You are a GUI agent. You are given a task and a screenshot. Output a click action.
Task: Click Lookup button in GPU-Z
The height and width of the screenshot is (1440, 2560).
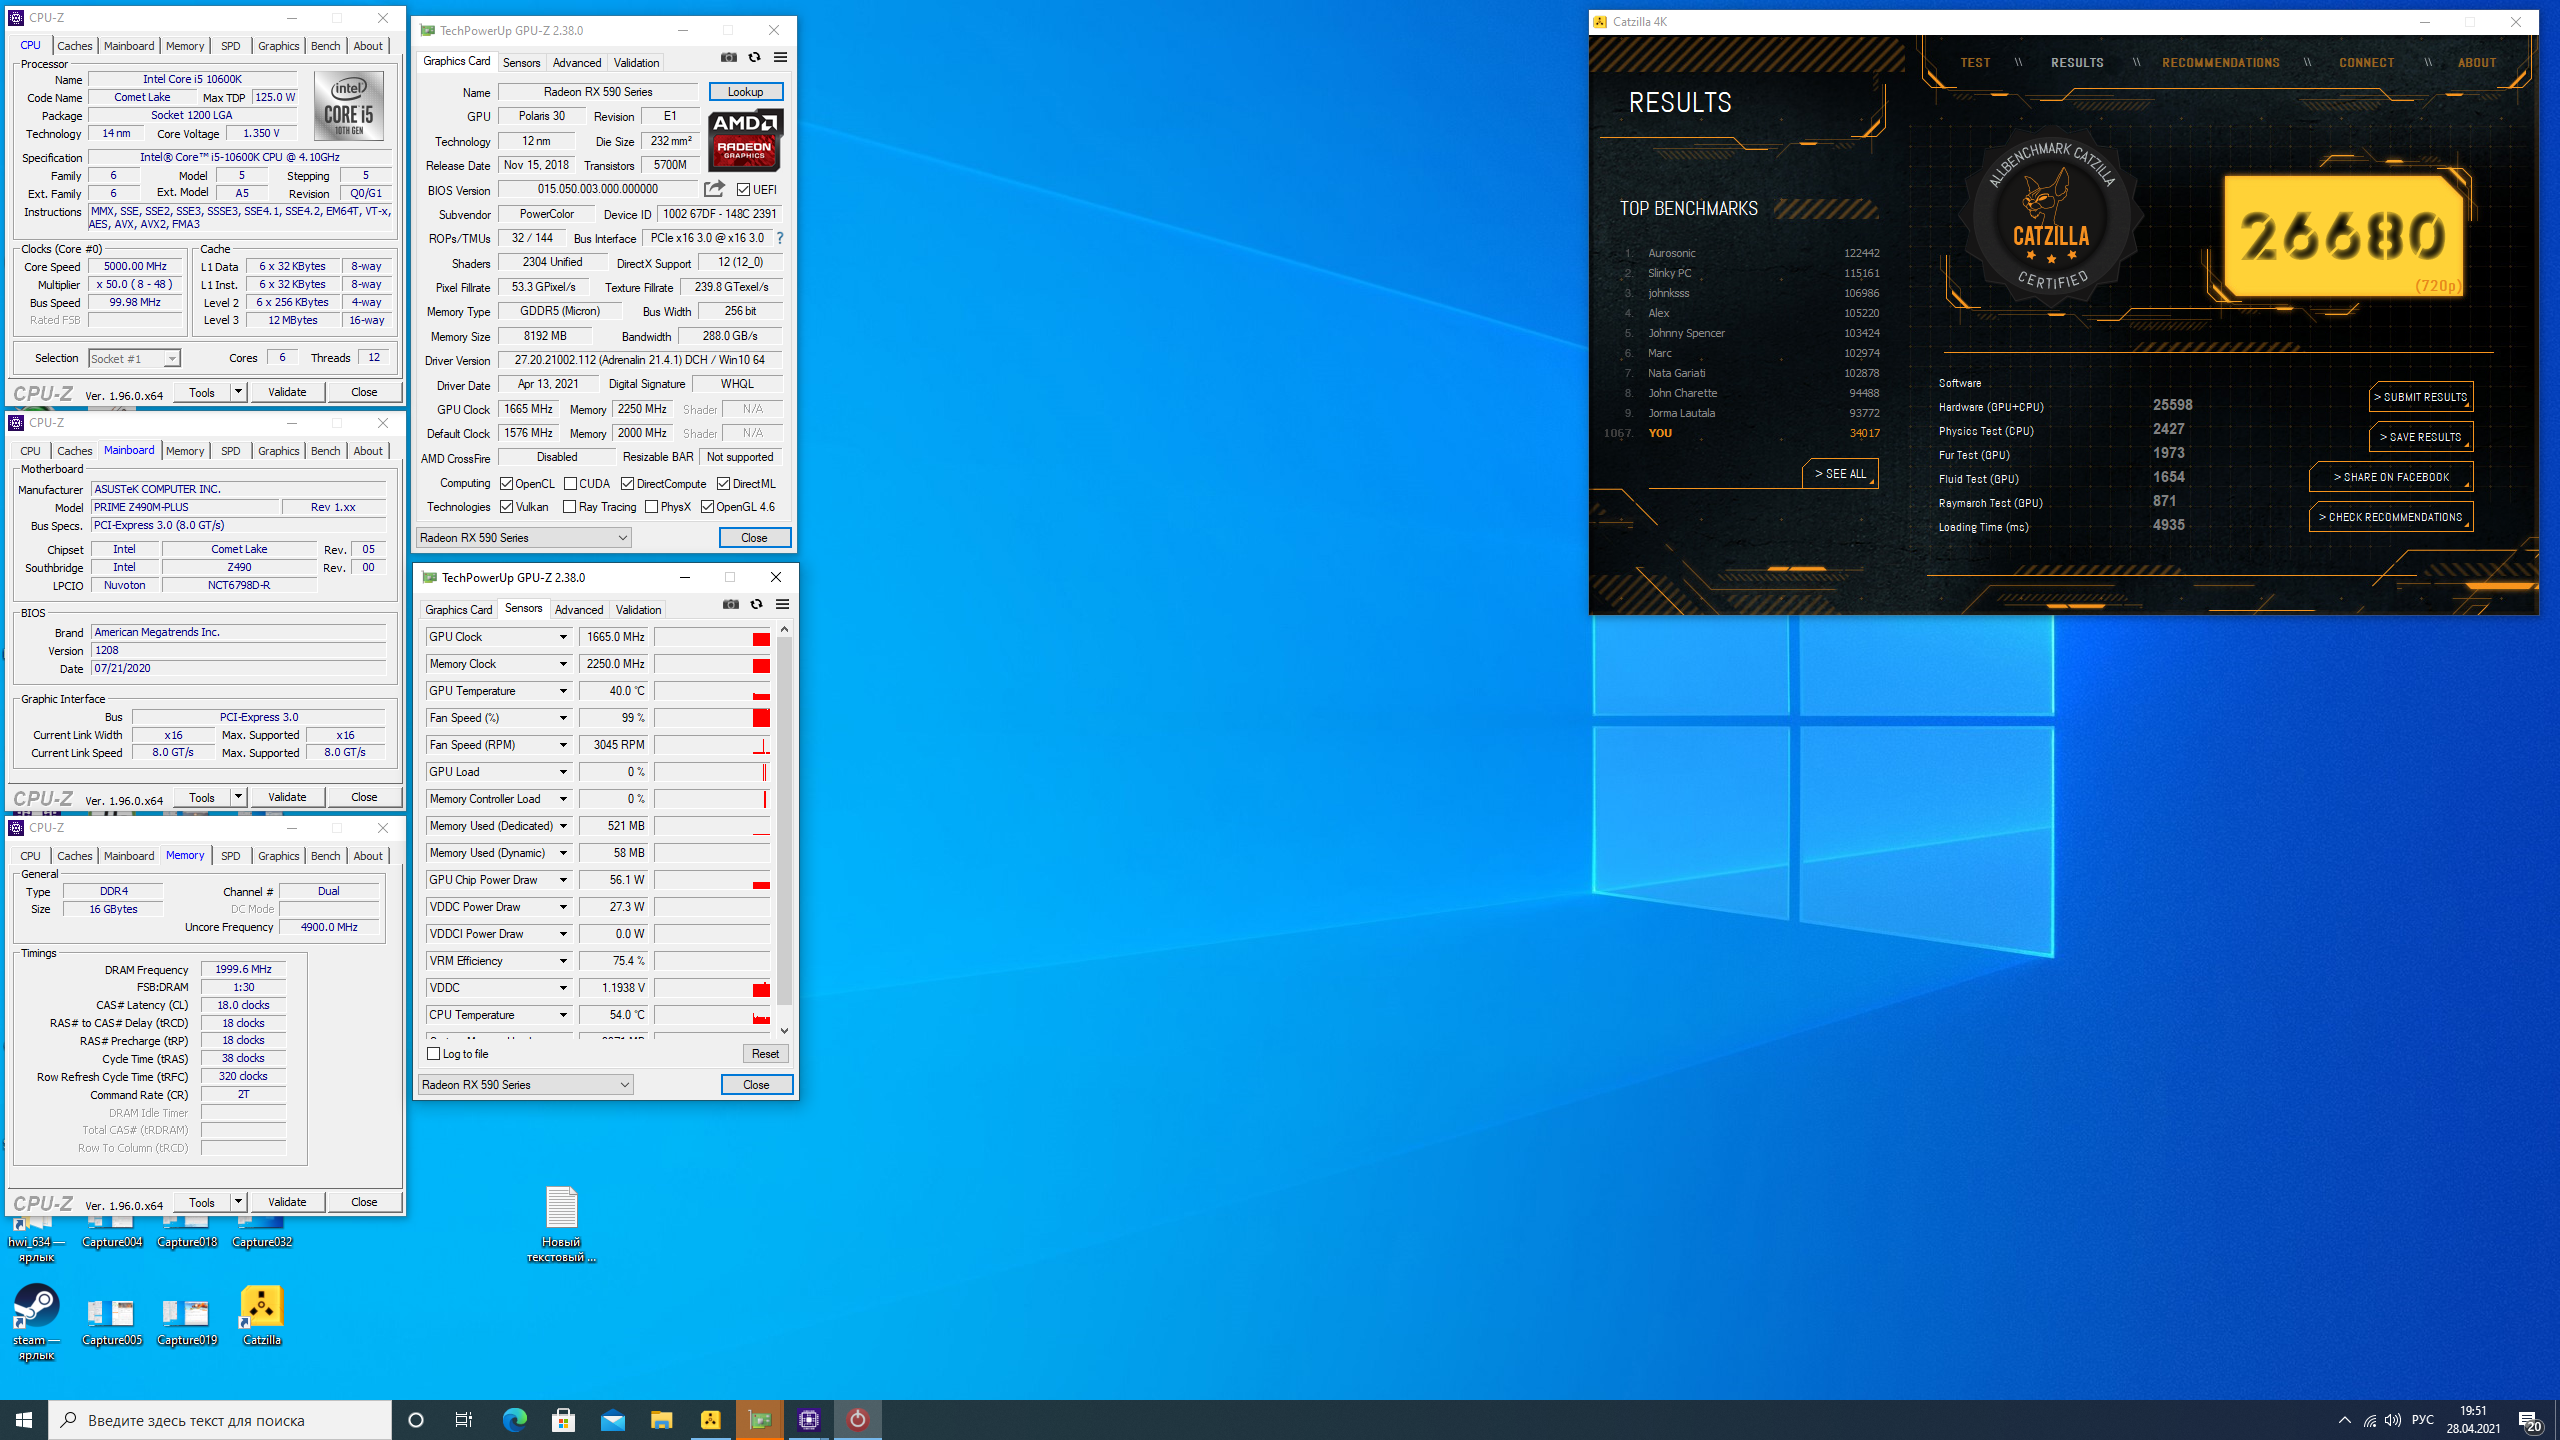pyautogui.click(x=745, y=92)
